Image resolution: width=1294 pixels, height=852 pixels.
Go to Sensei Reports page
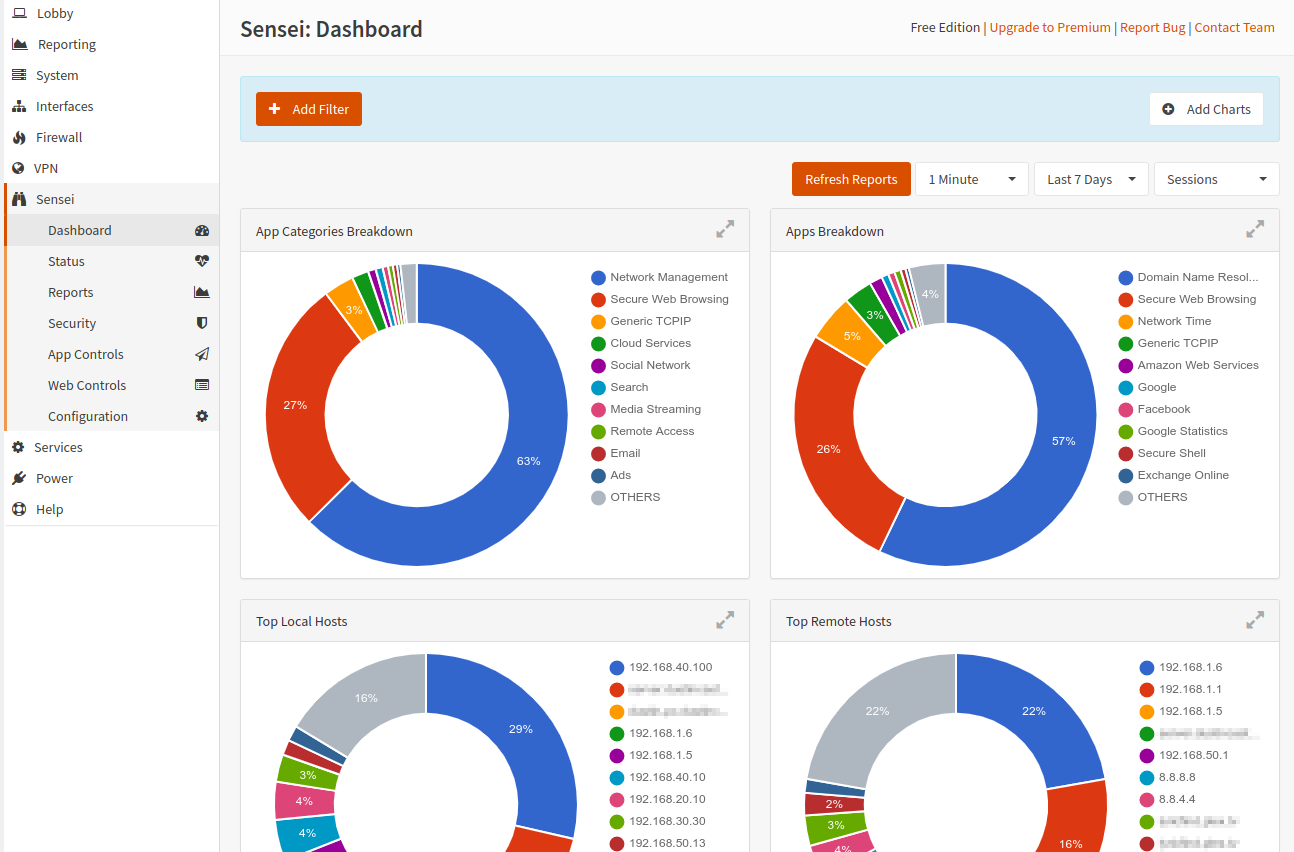[112, 292]
